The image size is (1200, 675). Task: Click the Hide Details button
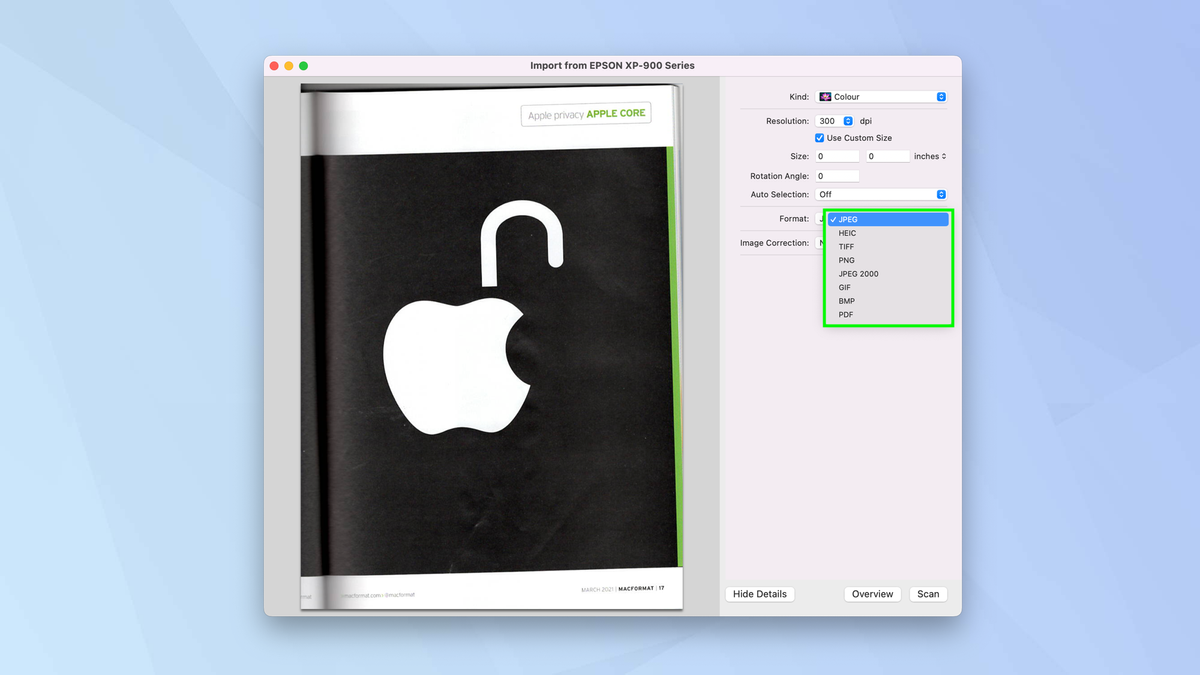[x=759, y=593]
